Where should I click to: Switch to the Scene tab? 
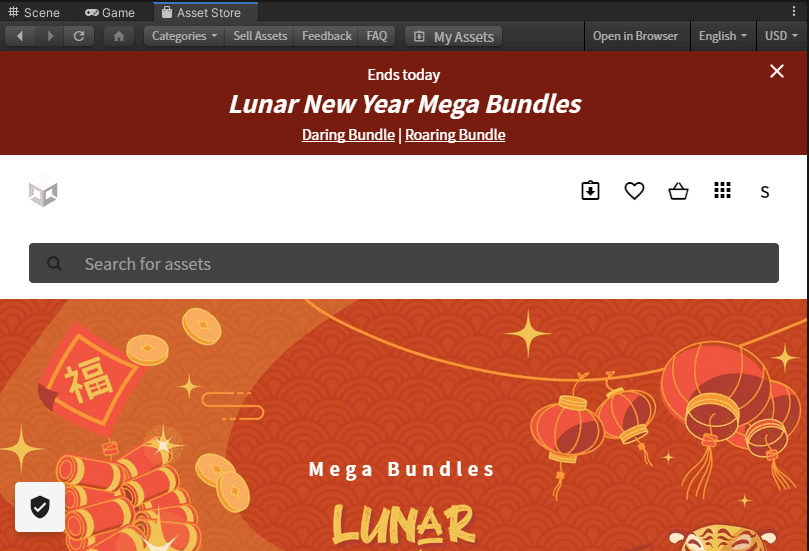pos(34,12)
